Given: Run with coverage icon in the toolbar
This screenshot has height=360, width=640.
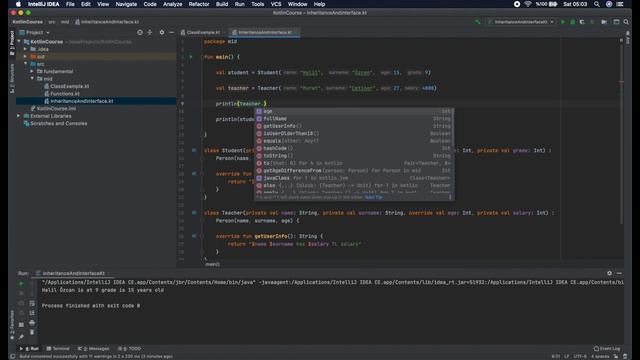Looking at the screenshot, I should 582,22.
